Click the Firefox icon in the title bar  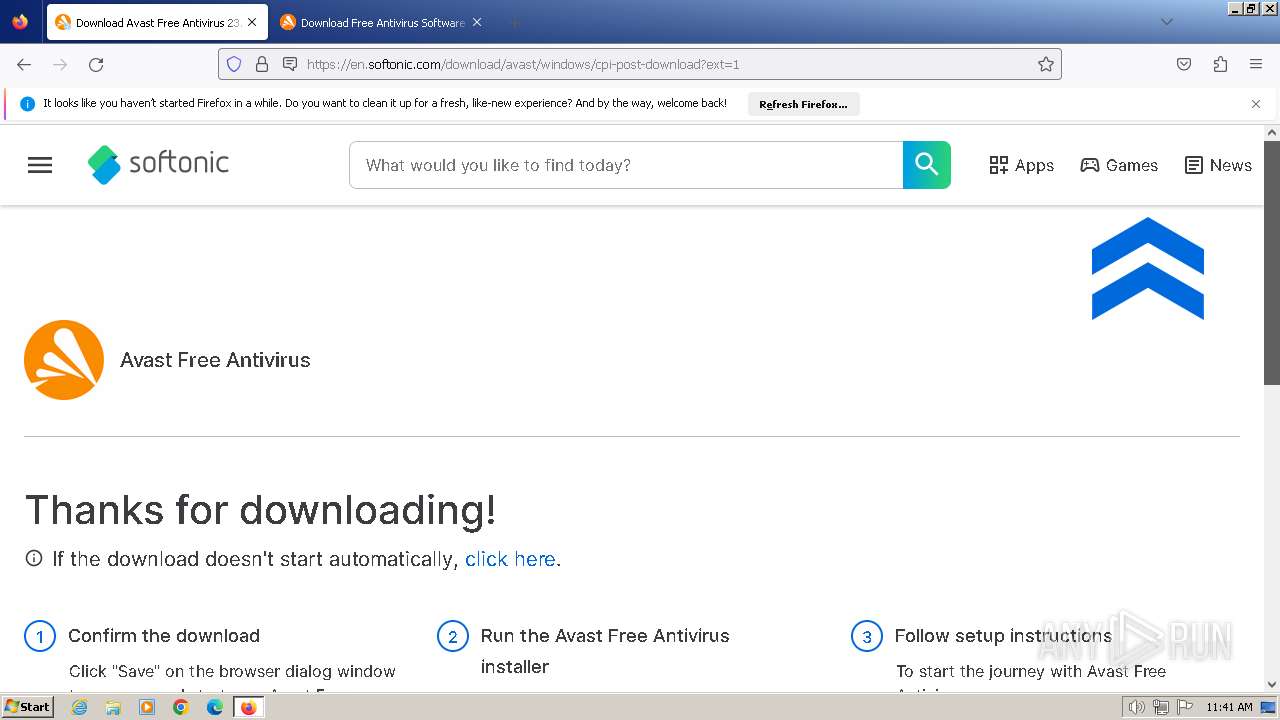coord(20,22)
